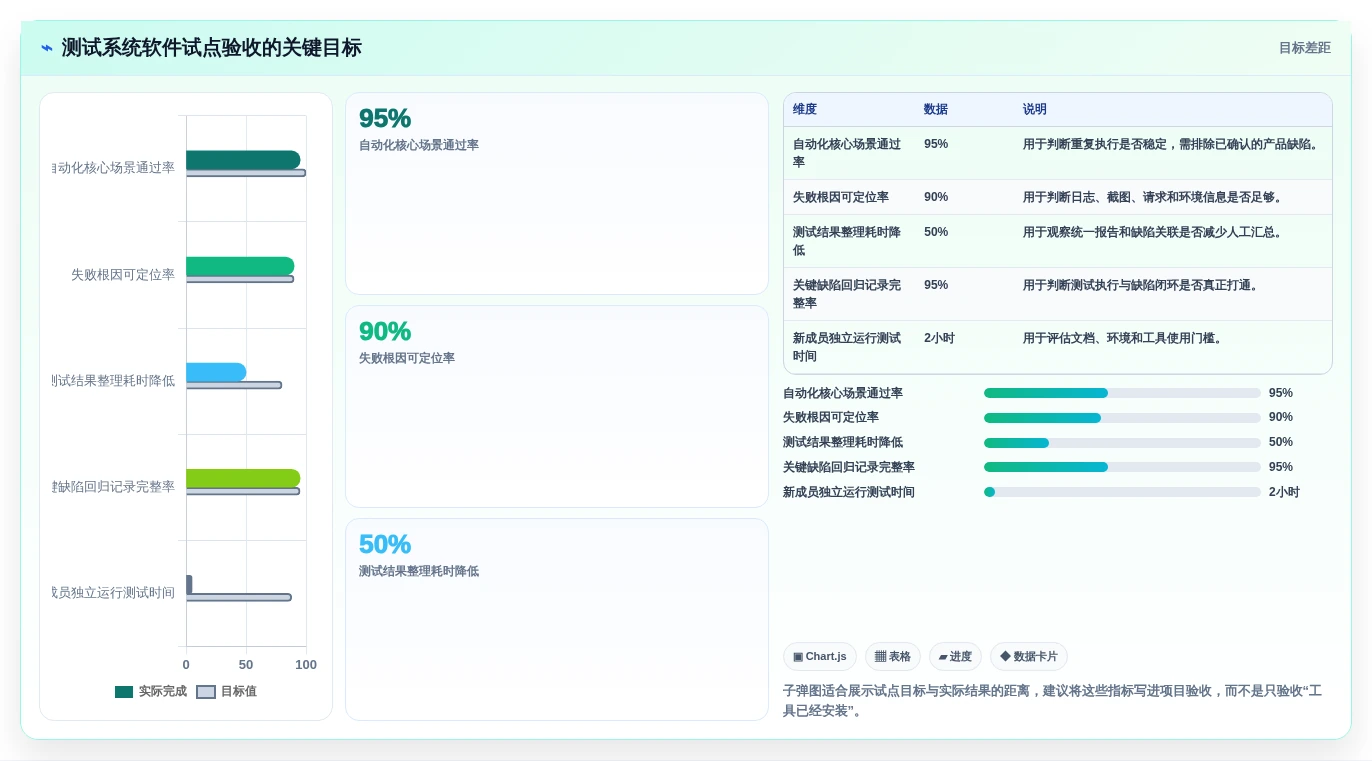Click progress bar for 自动化核心场景通过率
This screenshot has width=1372, height=761.
click(x=1122, y=393)
